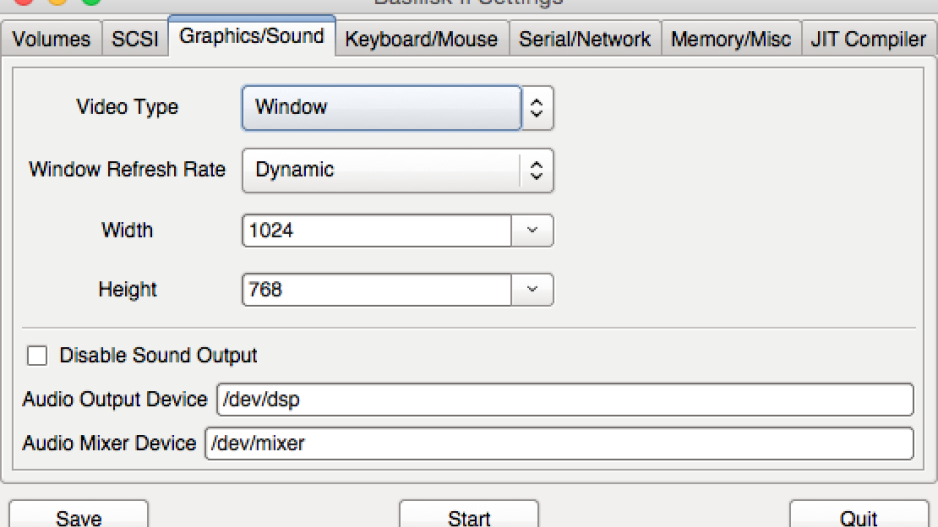
Task: Click the Window Refresh Rate label
Action: (x=127, y=169)
